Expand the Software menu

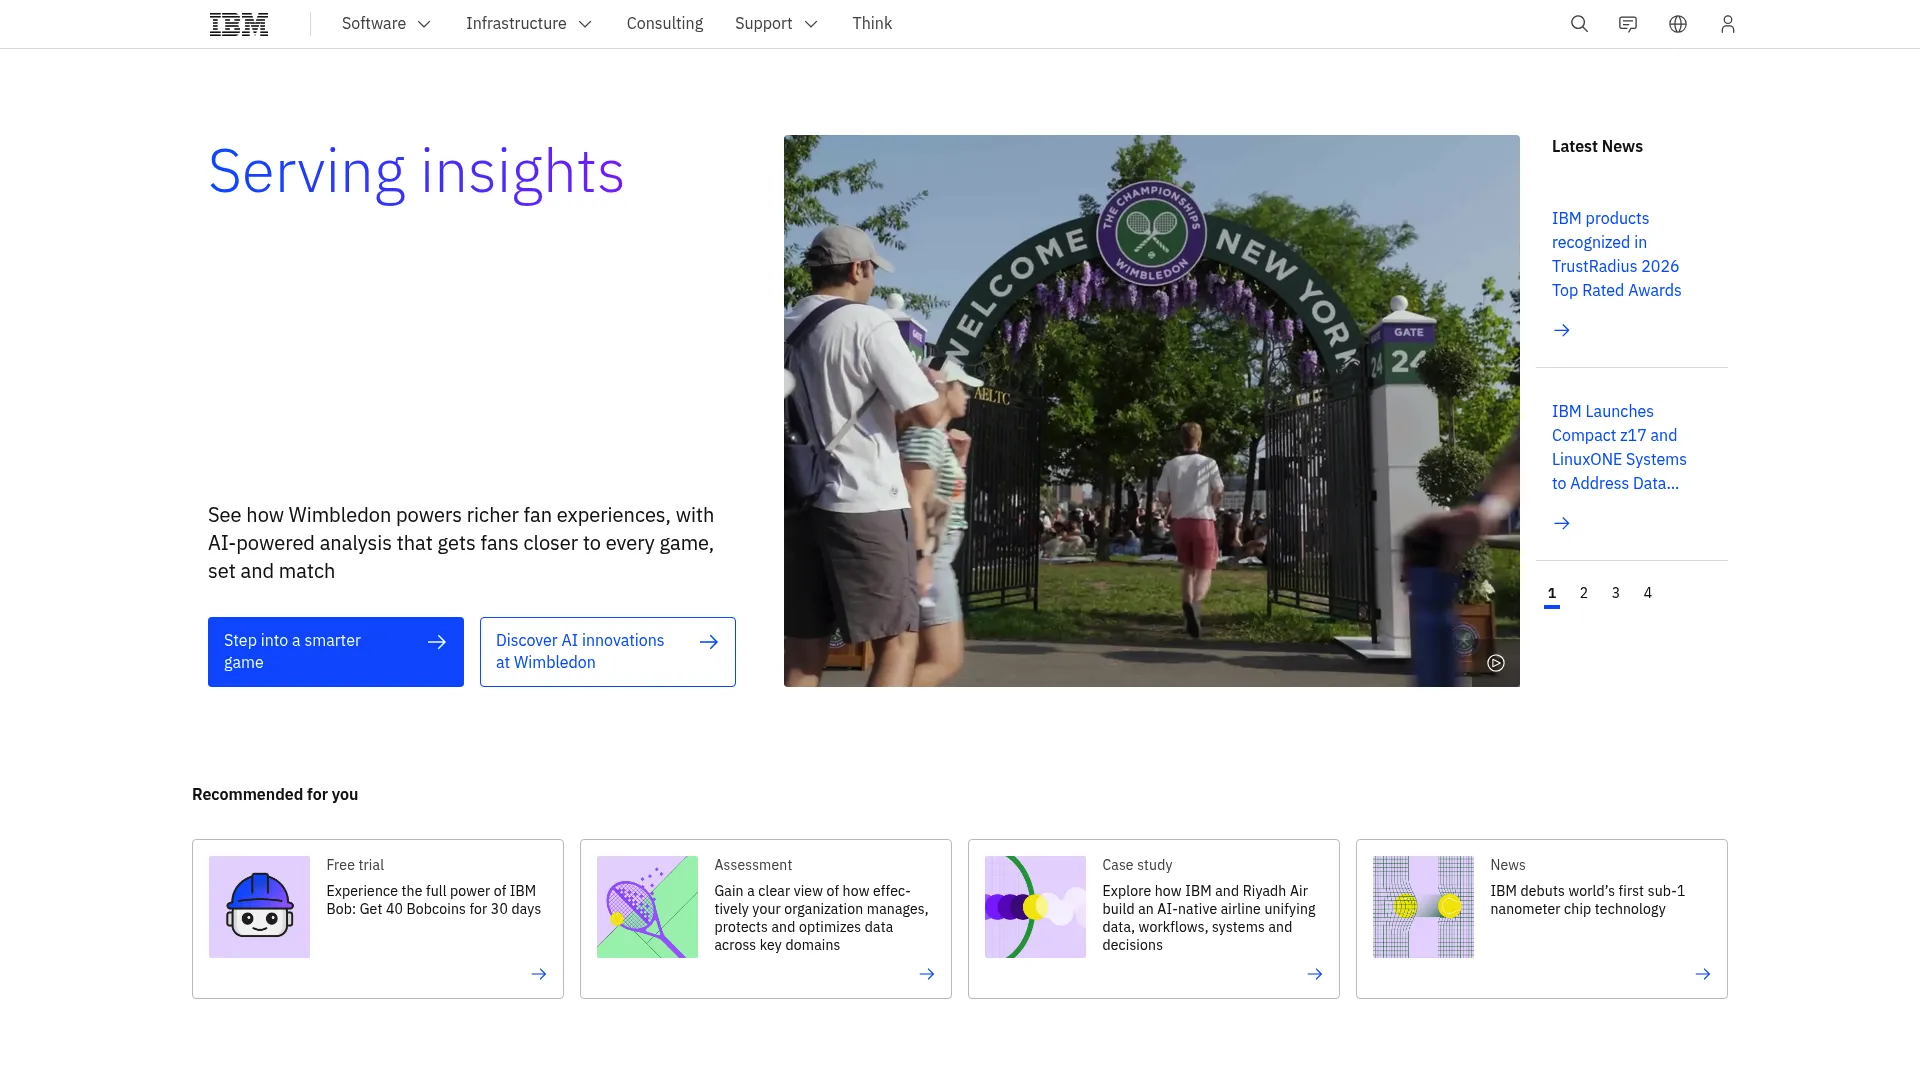point(386,24)
